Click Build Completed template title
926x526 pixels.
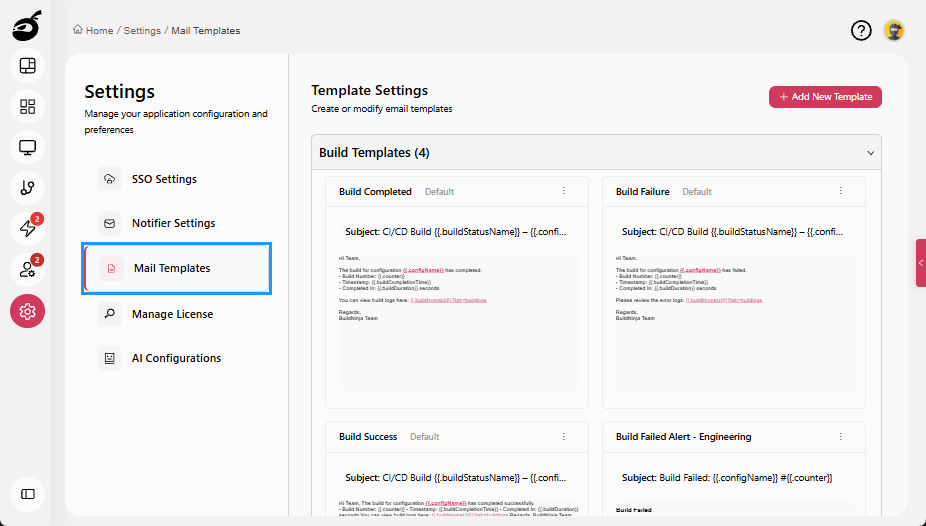click(x=375, y=192)
